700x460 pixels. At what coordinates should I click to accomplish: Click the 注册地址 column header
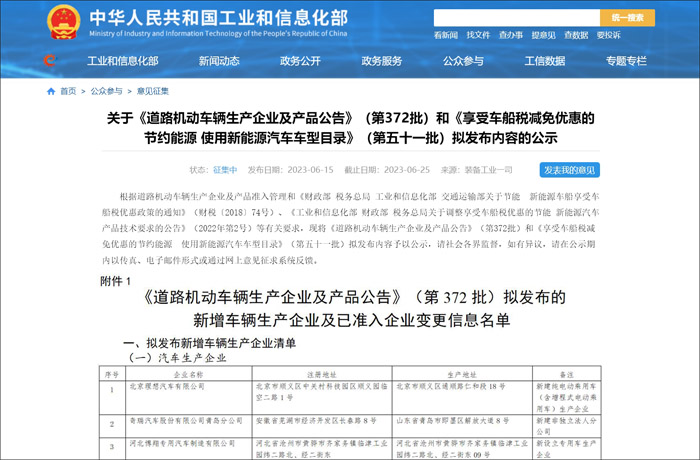322,374
